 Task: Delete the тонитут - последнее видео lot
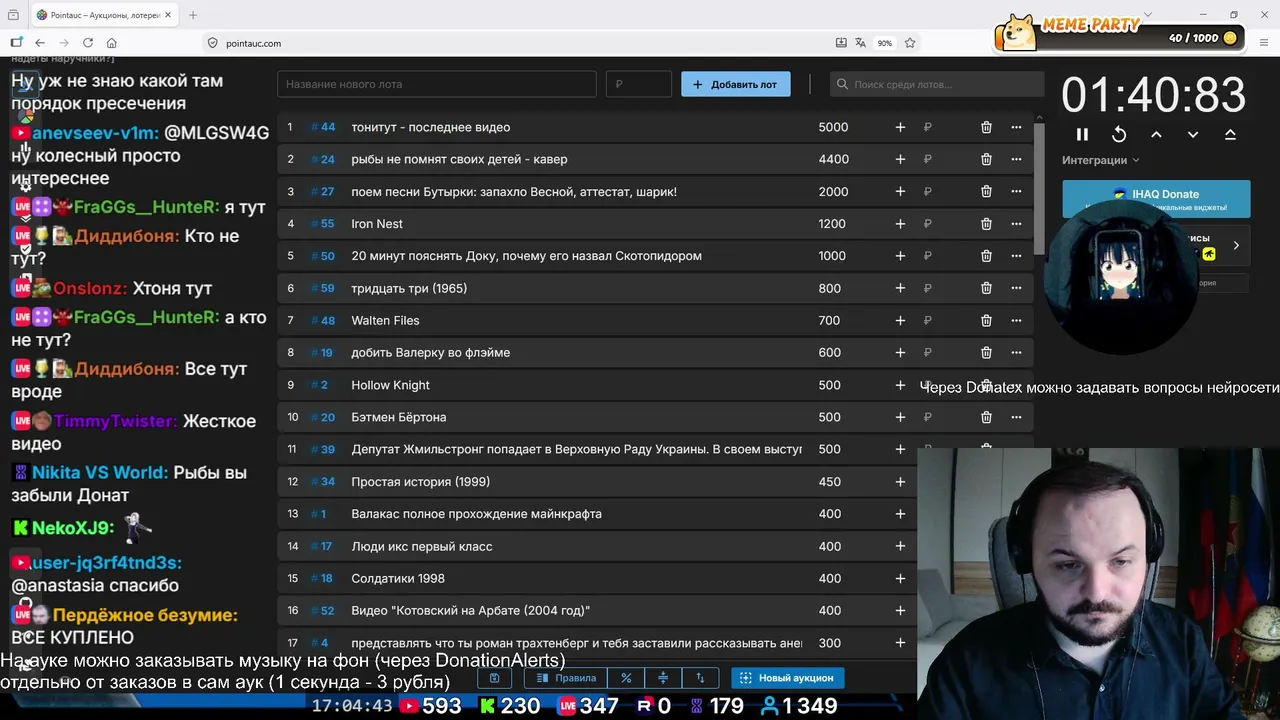point(986,127)
